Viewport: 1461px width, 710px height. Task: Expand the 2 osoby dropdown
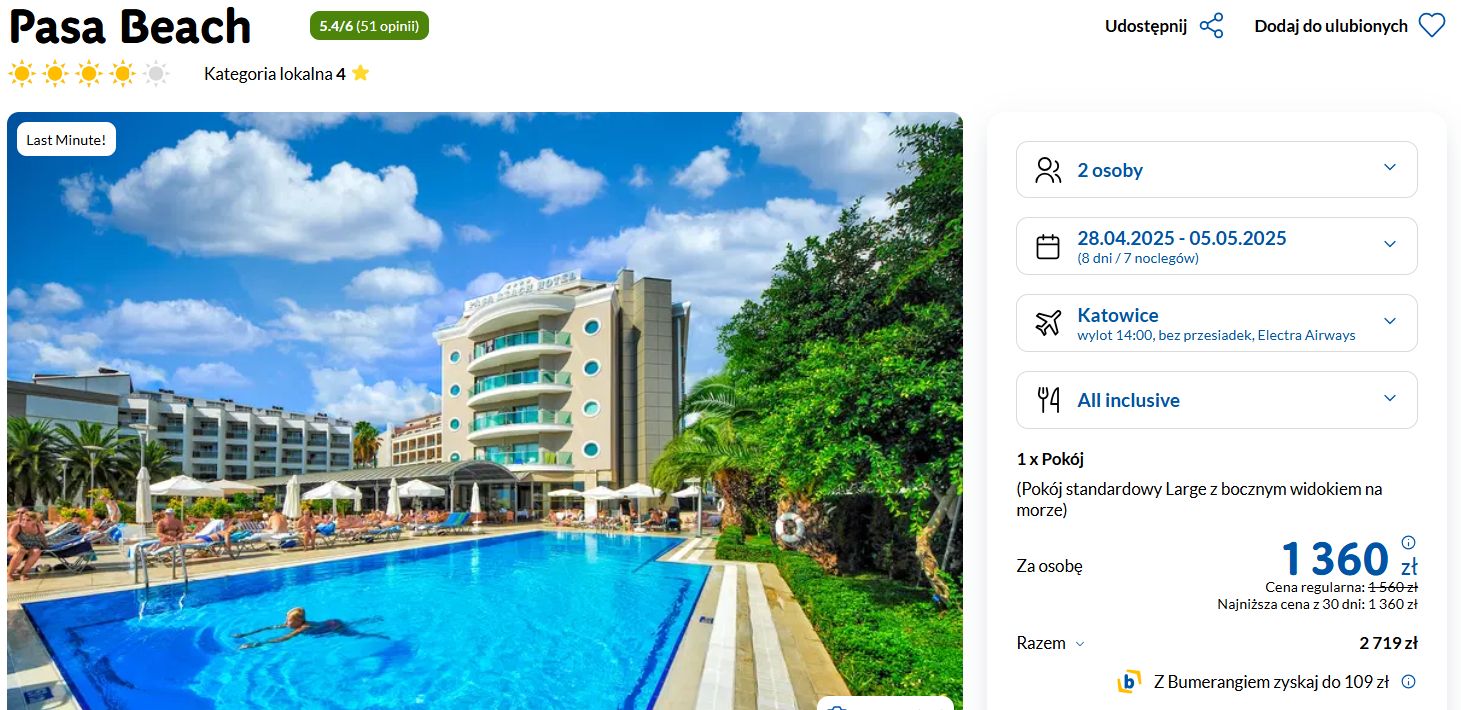pos(1217,170)
